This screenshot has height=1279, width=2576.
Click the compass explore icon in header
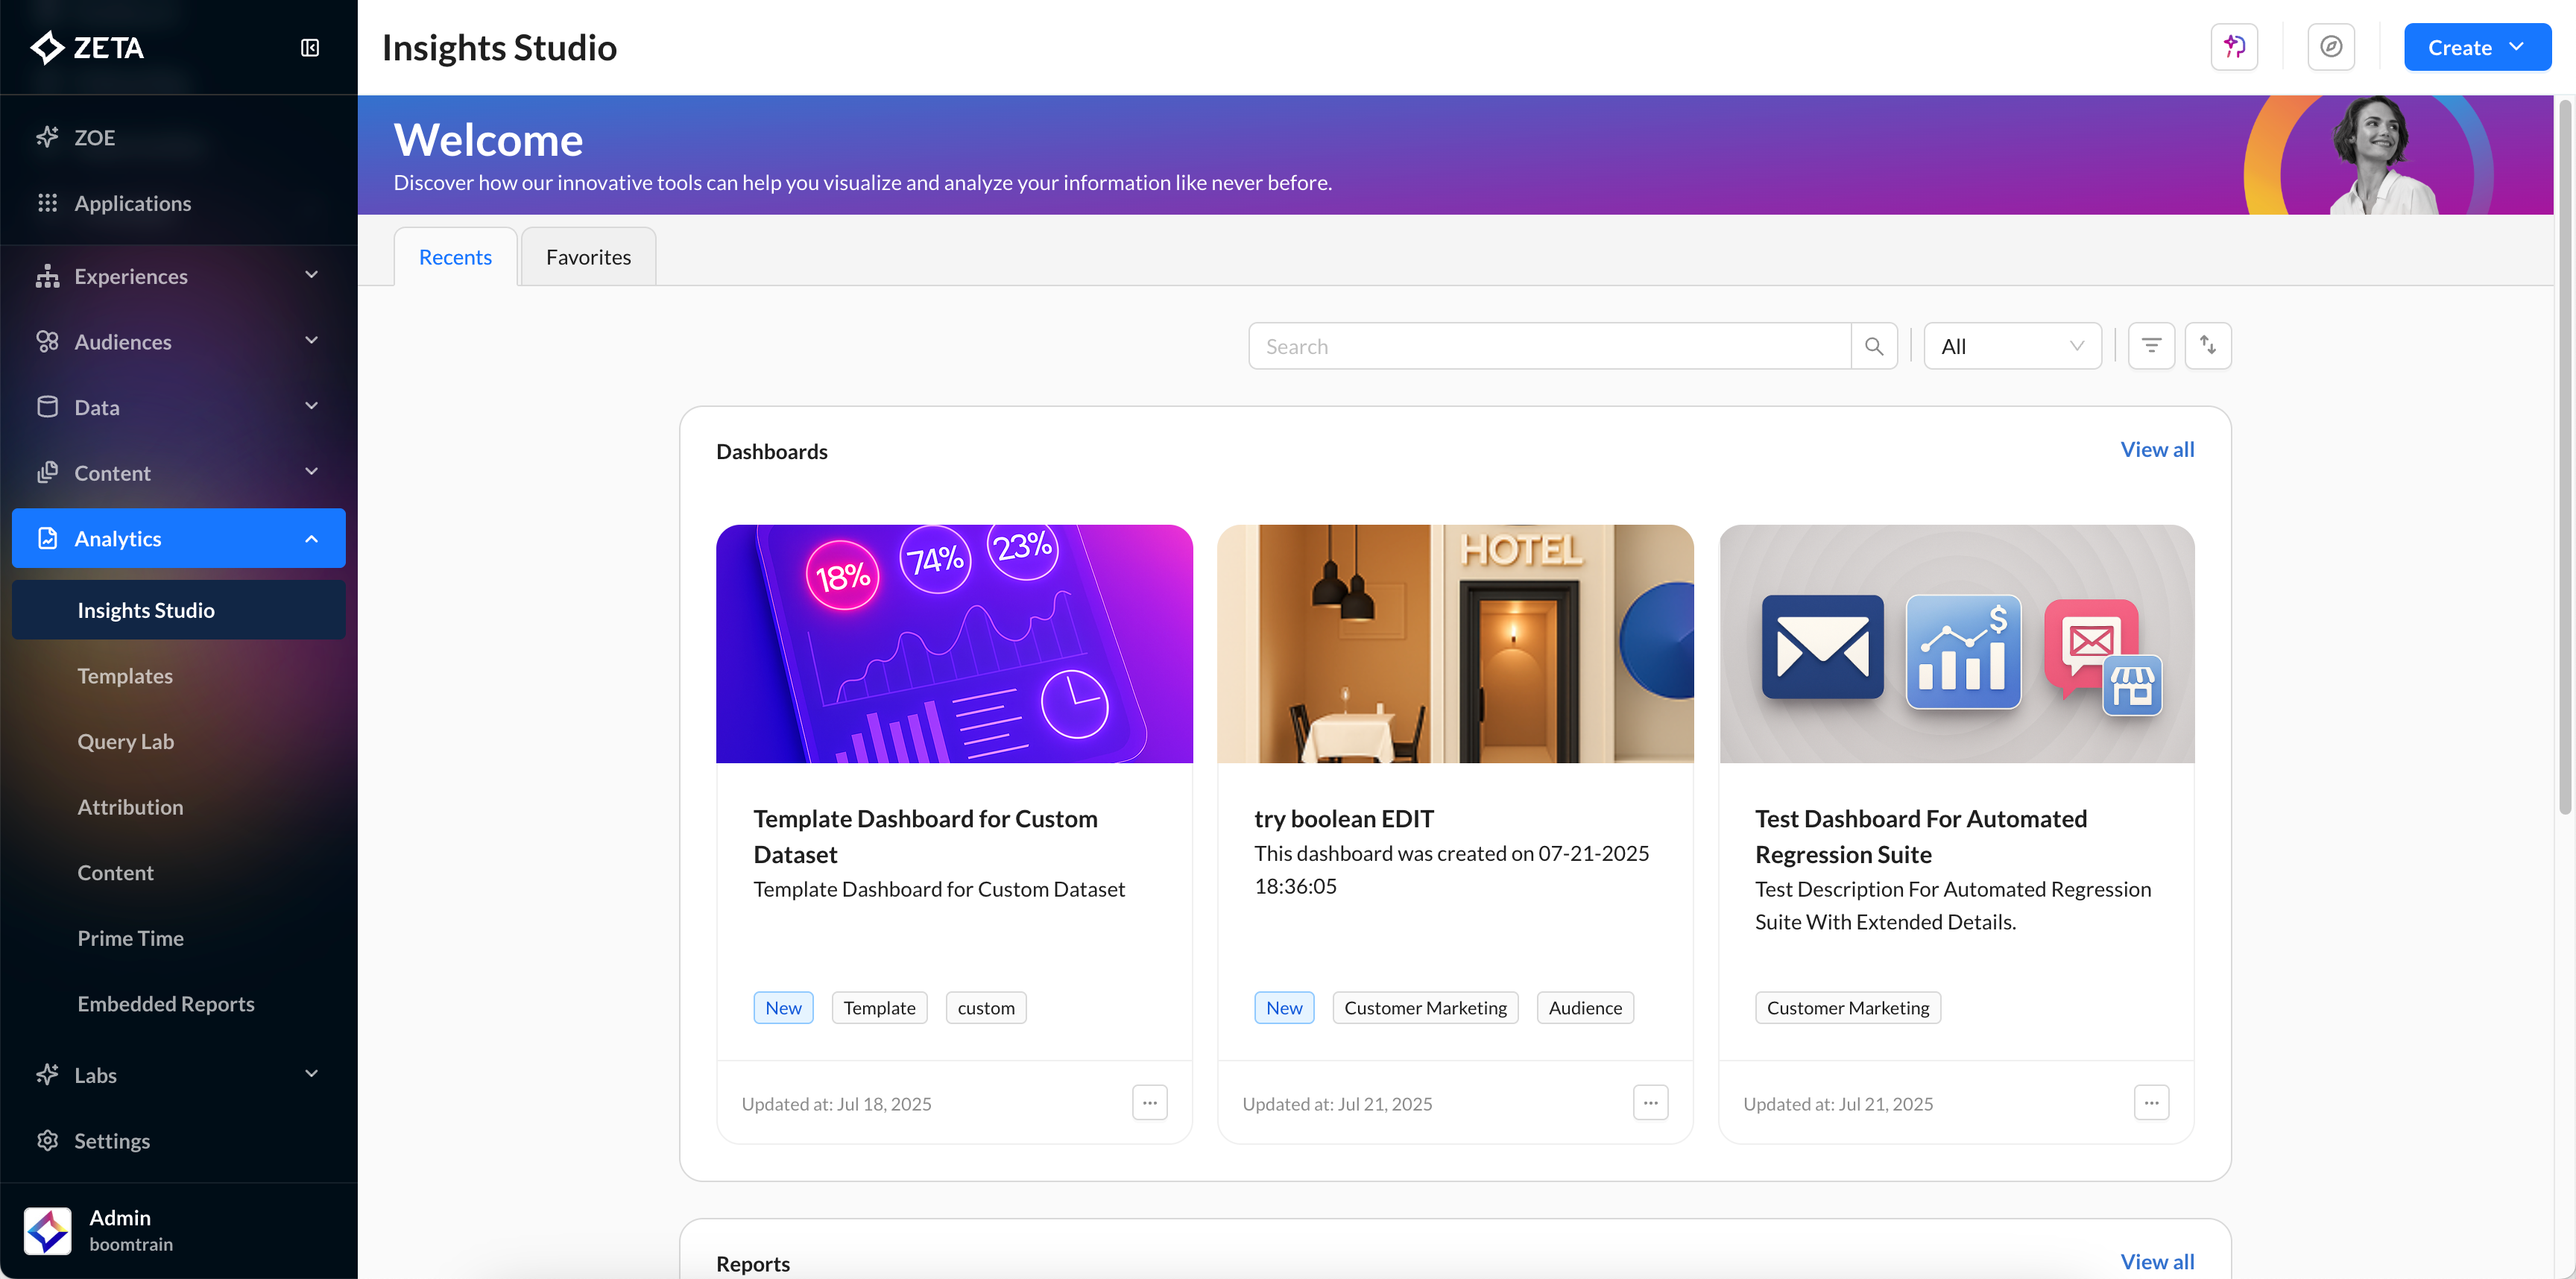(2331, 47)
